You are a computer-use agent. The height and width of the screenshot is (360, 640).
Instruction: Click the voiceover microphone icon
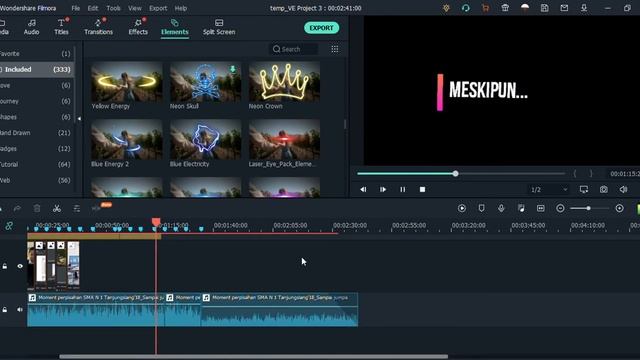[501, 208]
